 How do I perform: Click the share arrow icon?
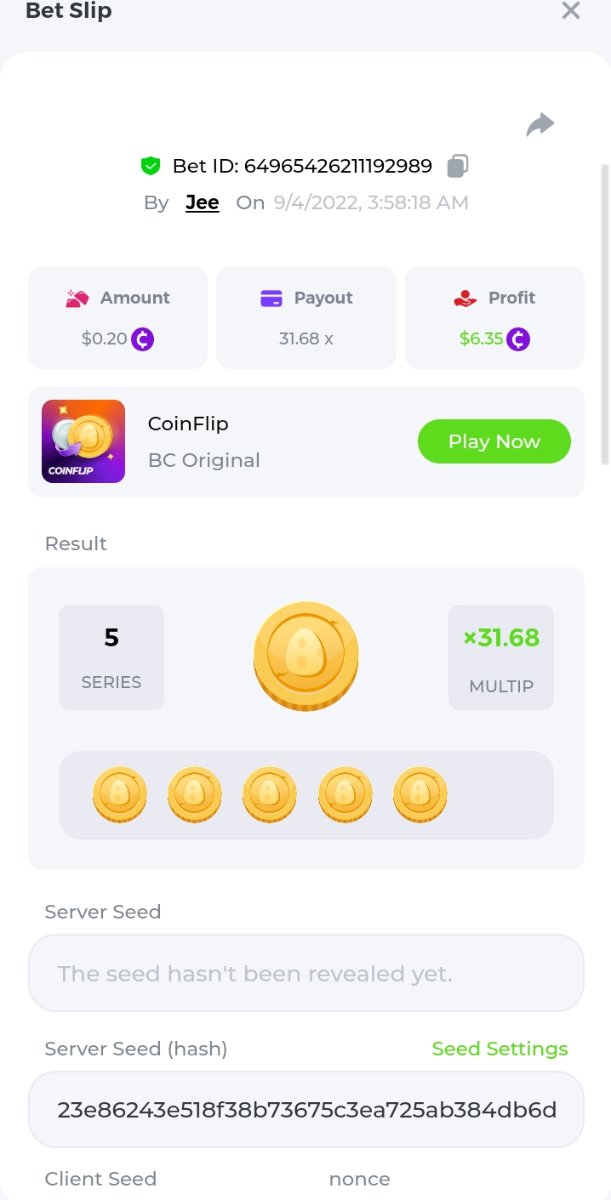pyautogui.click(x=540, y=125)
